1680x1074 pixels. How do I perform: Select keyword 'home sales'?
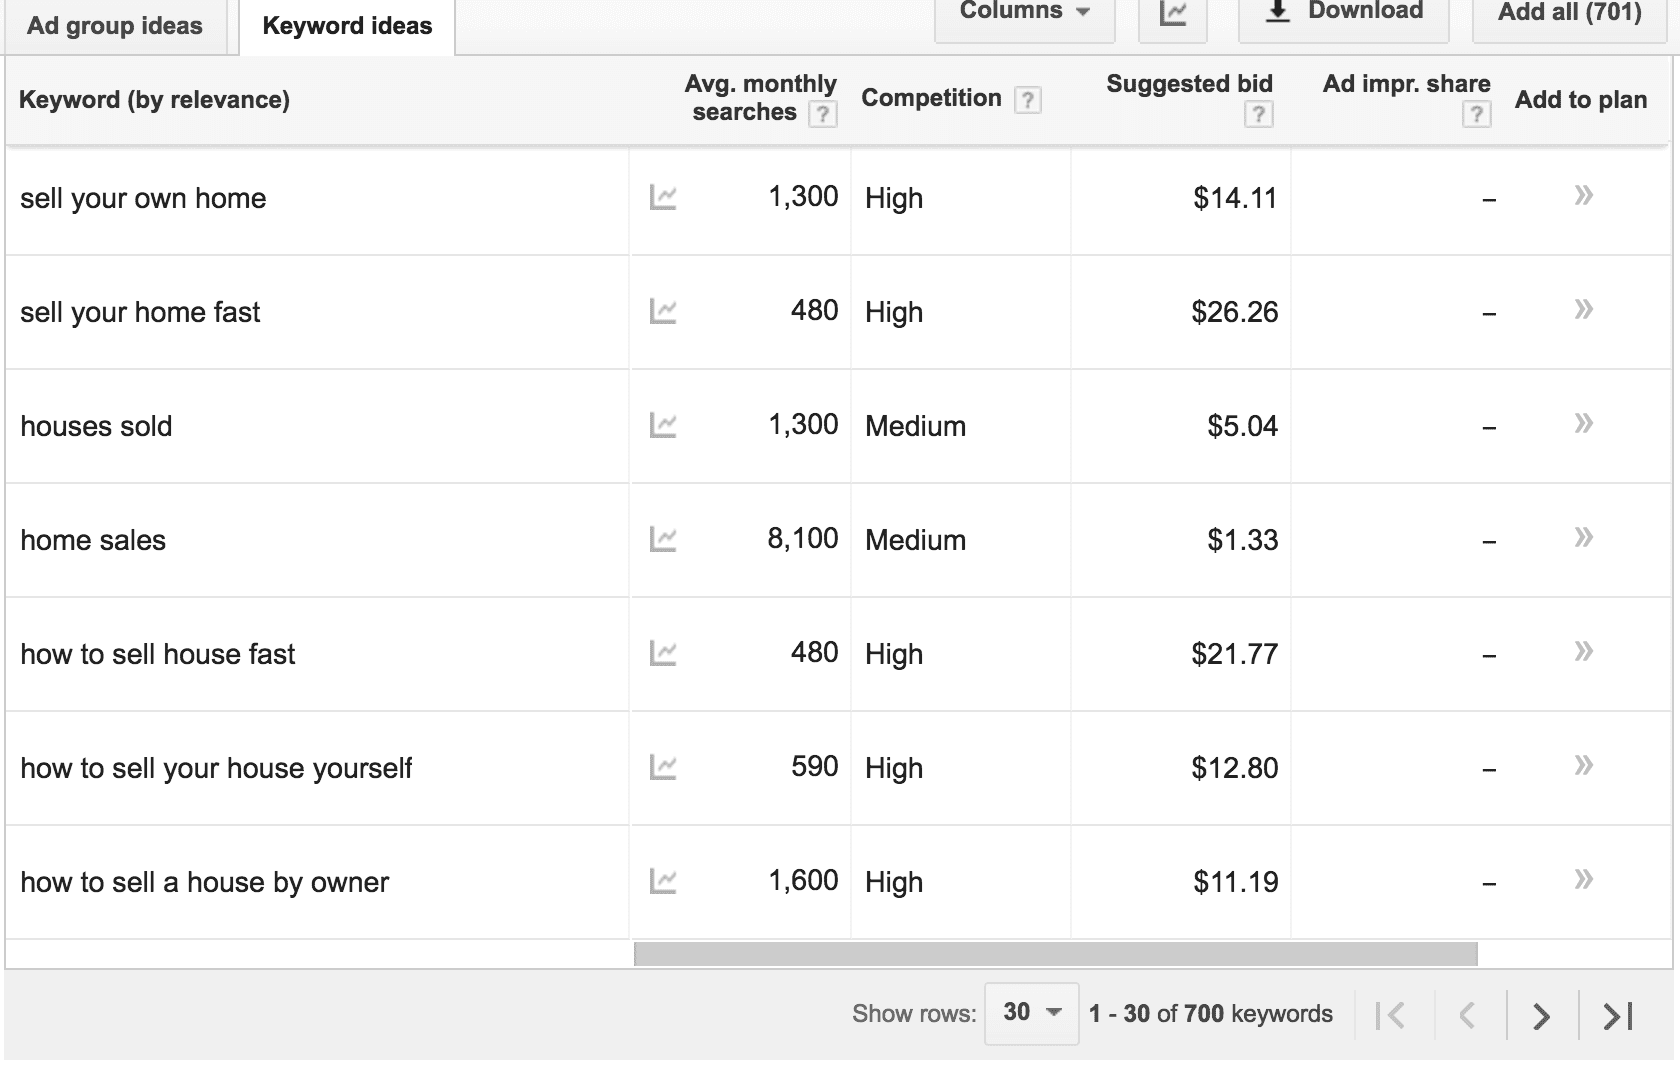(93, 540)
